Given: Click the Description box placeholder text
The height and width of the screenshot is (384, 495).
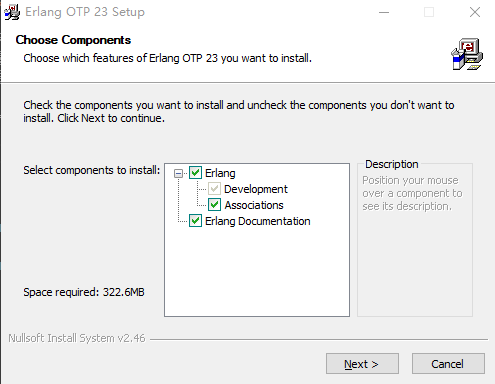Looking at the screenshot, I should [412, 193].
